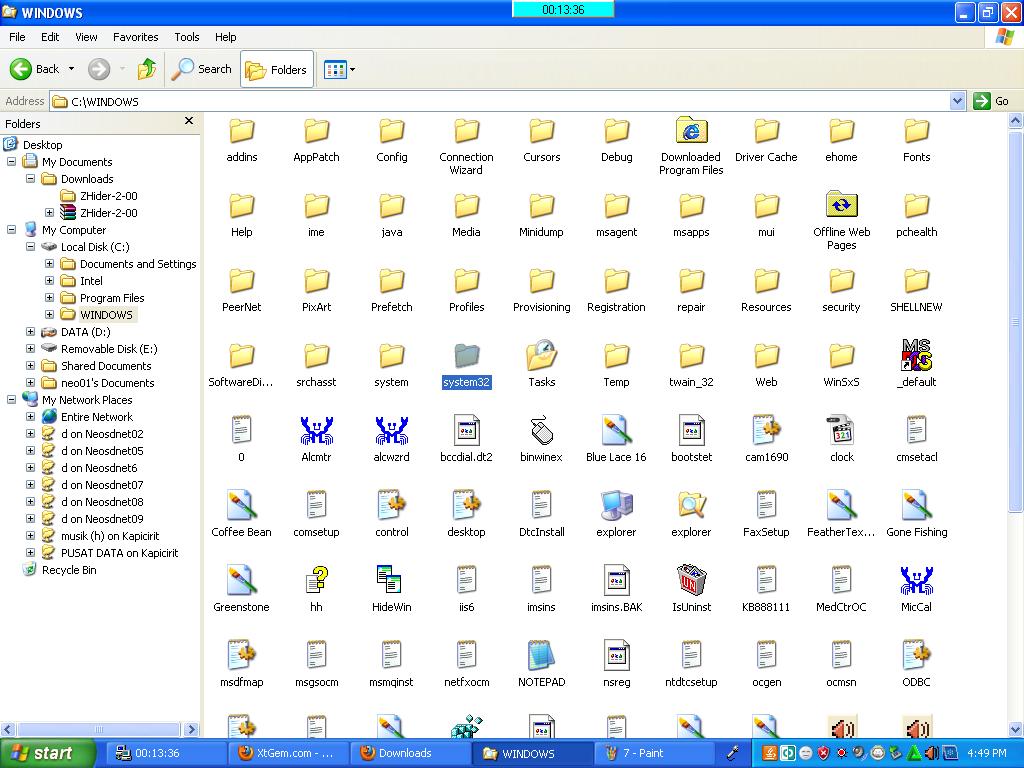Select musik (h) on Kapicirit
This screenshot has width=1024, height=768.
tap(110, 536)
